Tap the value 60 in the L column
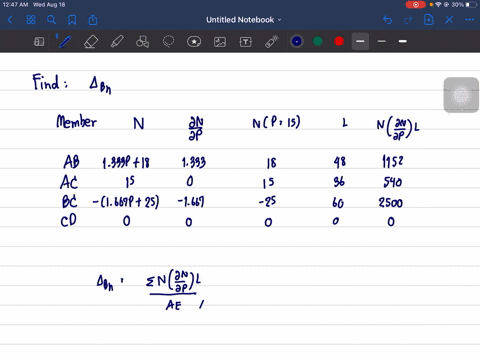Image resolution: width=480 pixels, height=360 pixels. (x=338, y=203)
